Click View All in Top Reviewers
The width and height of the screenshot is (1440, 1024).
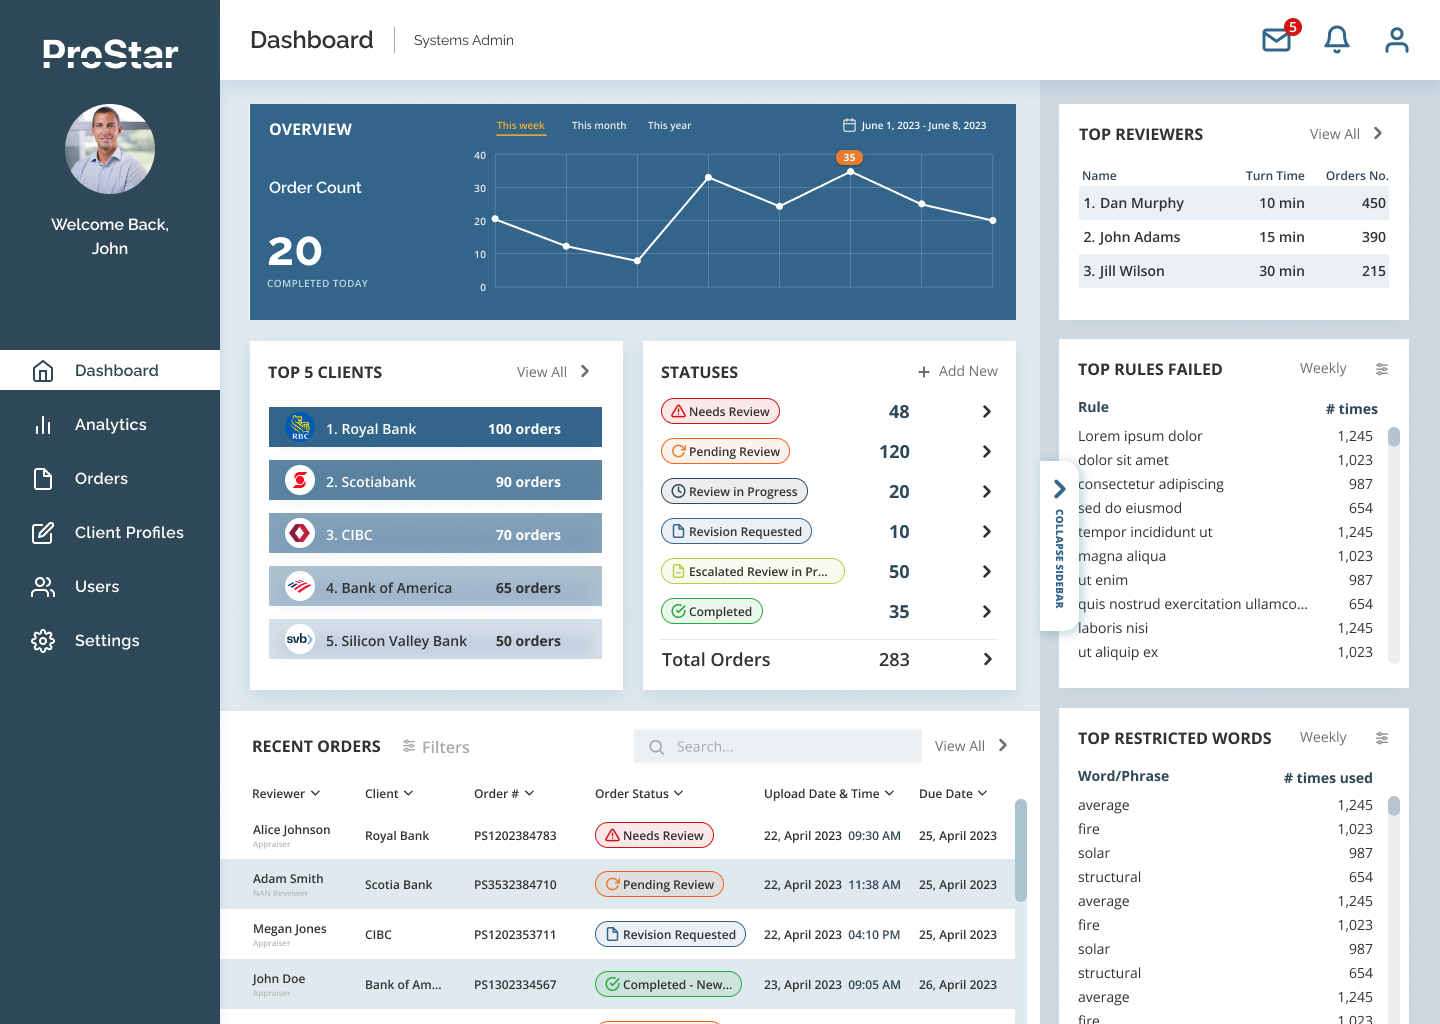pyautogui.click(x=1346, y=134)
